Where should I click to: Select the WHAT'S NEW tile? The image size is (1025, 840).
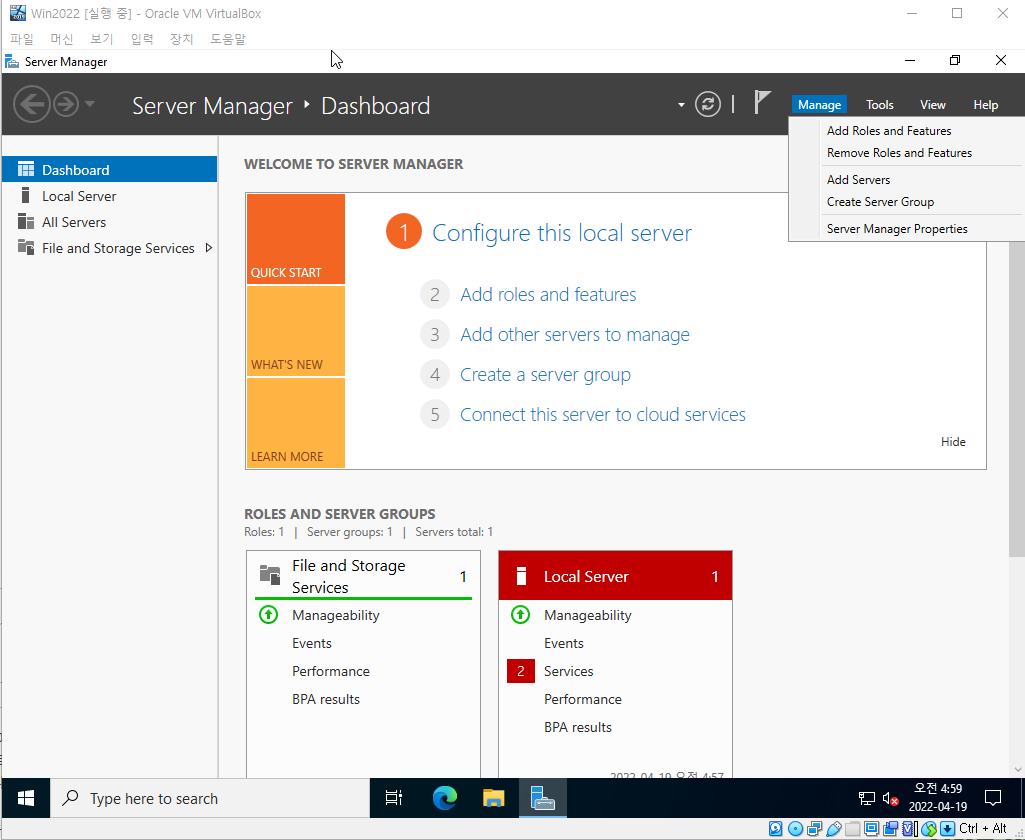pos(295,331)
